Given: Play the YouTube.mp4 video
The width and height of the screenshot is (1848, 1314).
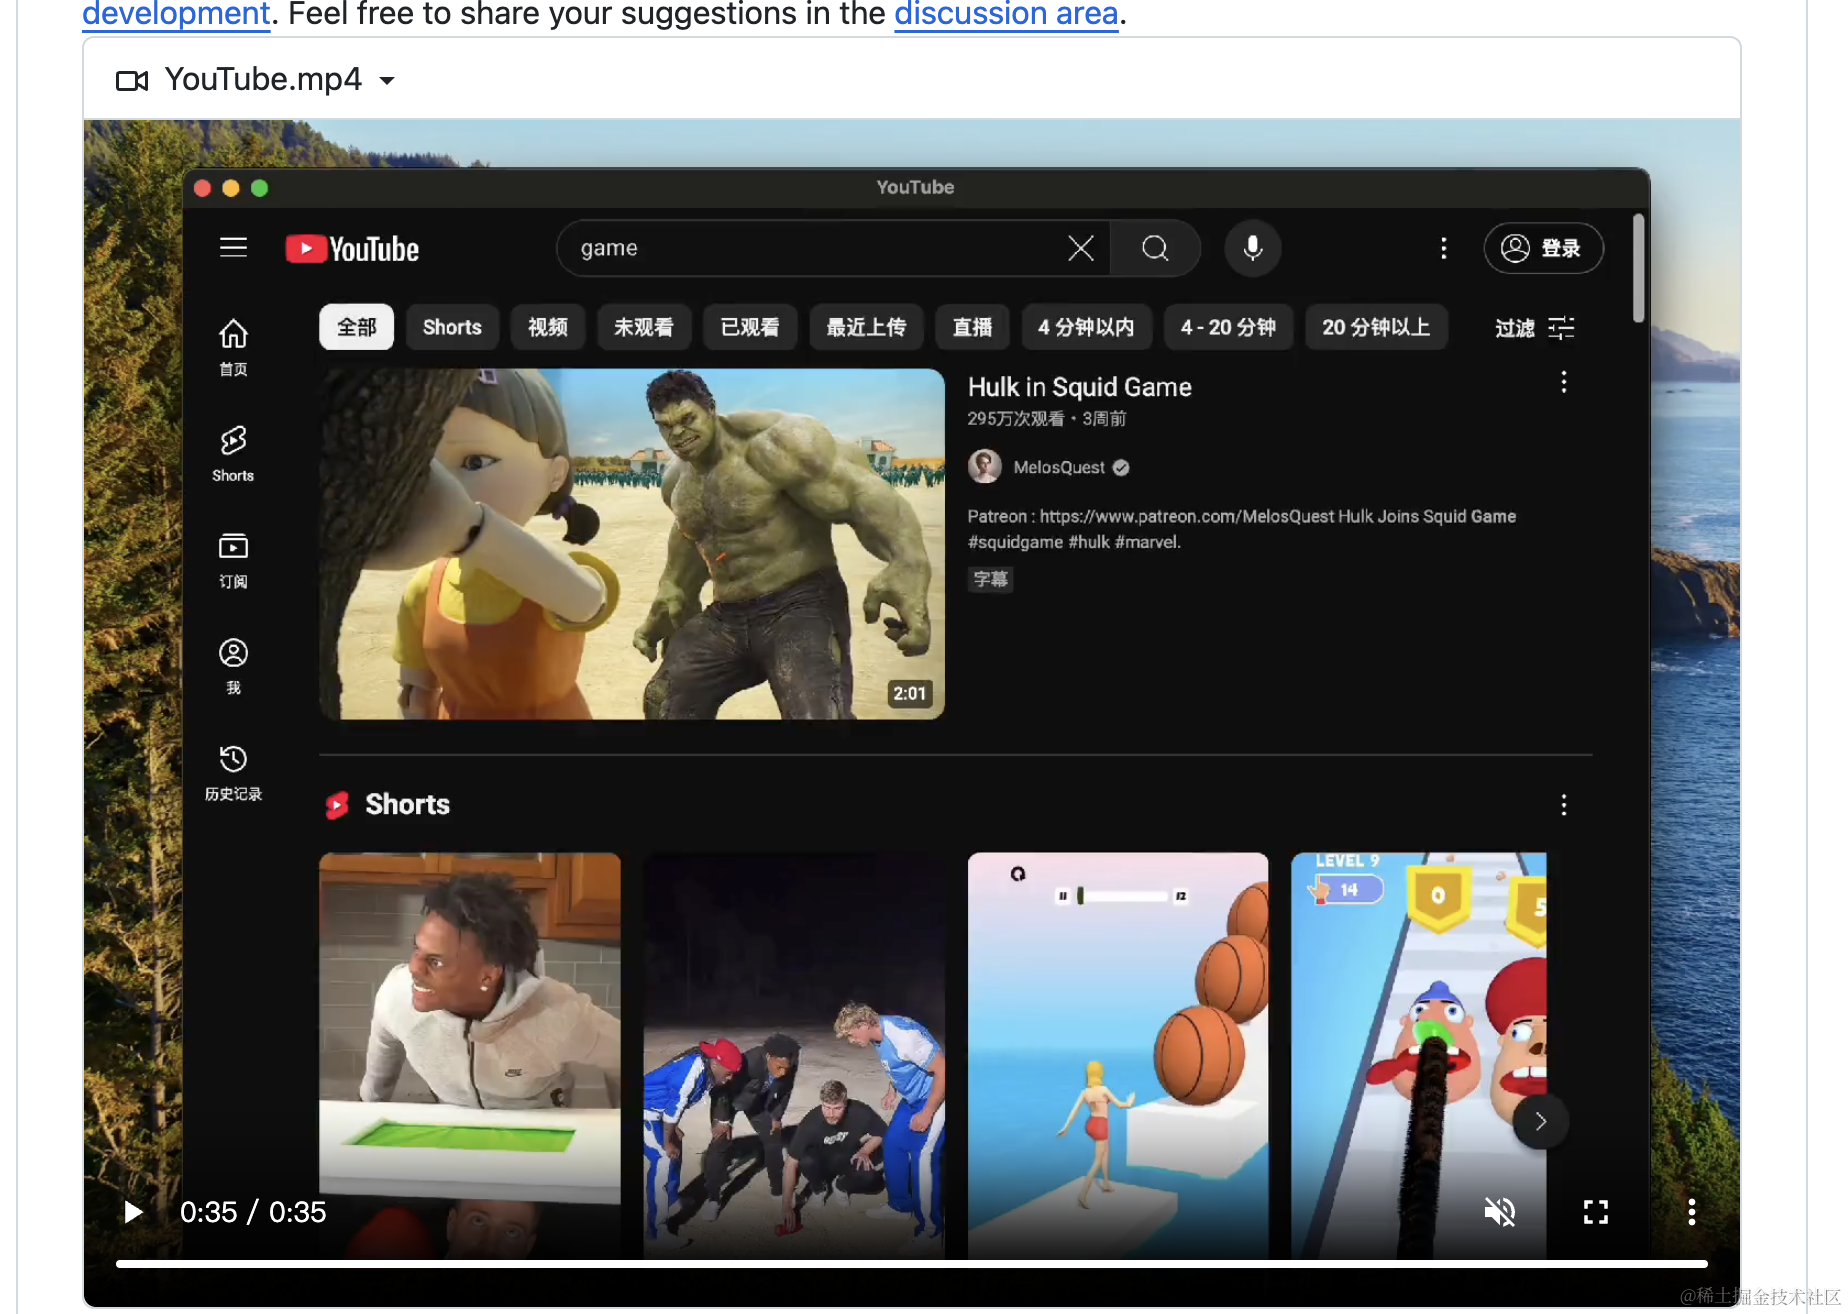Looking at the screenshot, I should [x=133, y=1212].
